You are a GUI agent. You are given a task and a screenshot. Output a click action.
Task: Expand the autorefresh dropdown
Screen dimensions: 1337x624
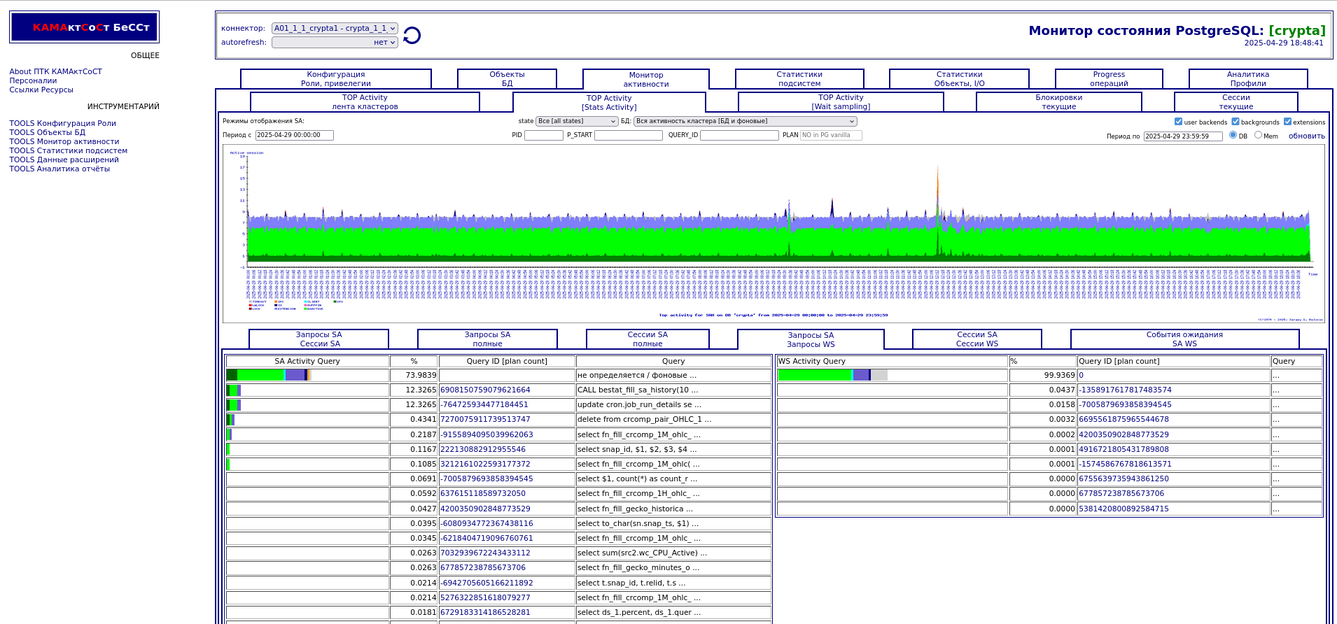coord(334,43)
